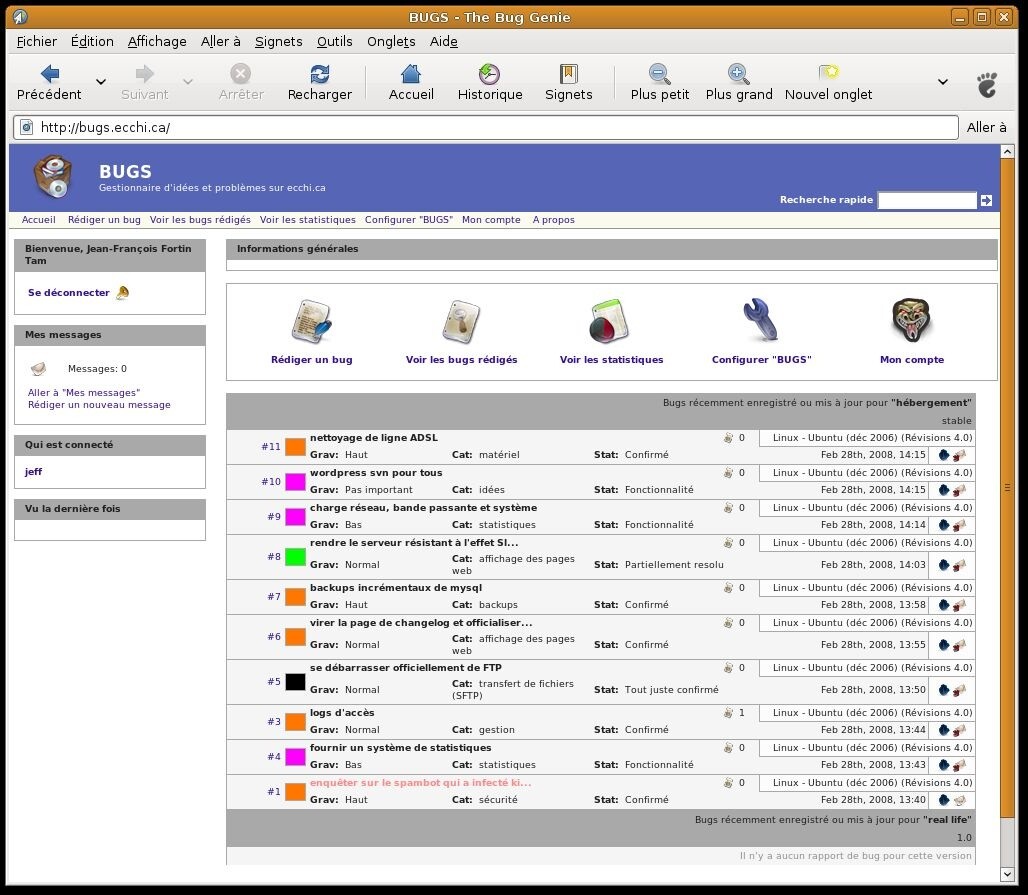The width and height of the screenshot is (1028, 895).
Task: Open bug "wordpress svn pour tous"
Action: click(376, 473)
